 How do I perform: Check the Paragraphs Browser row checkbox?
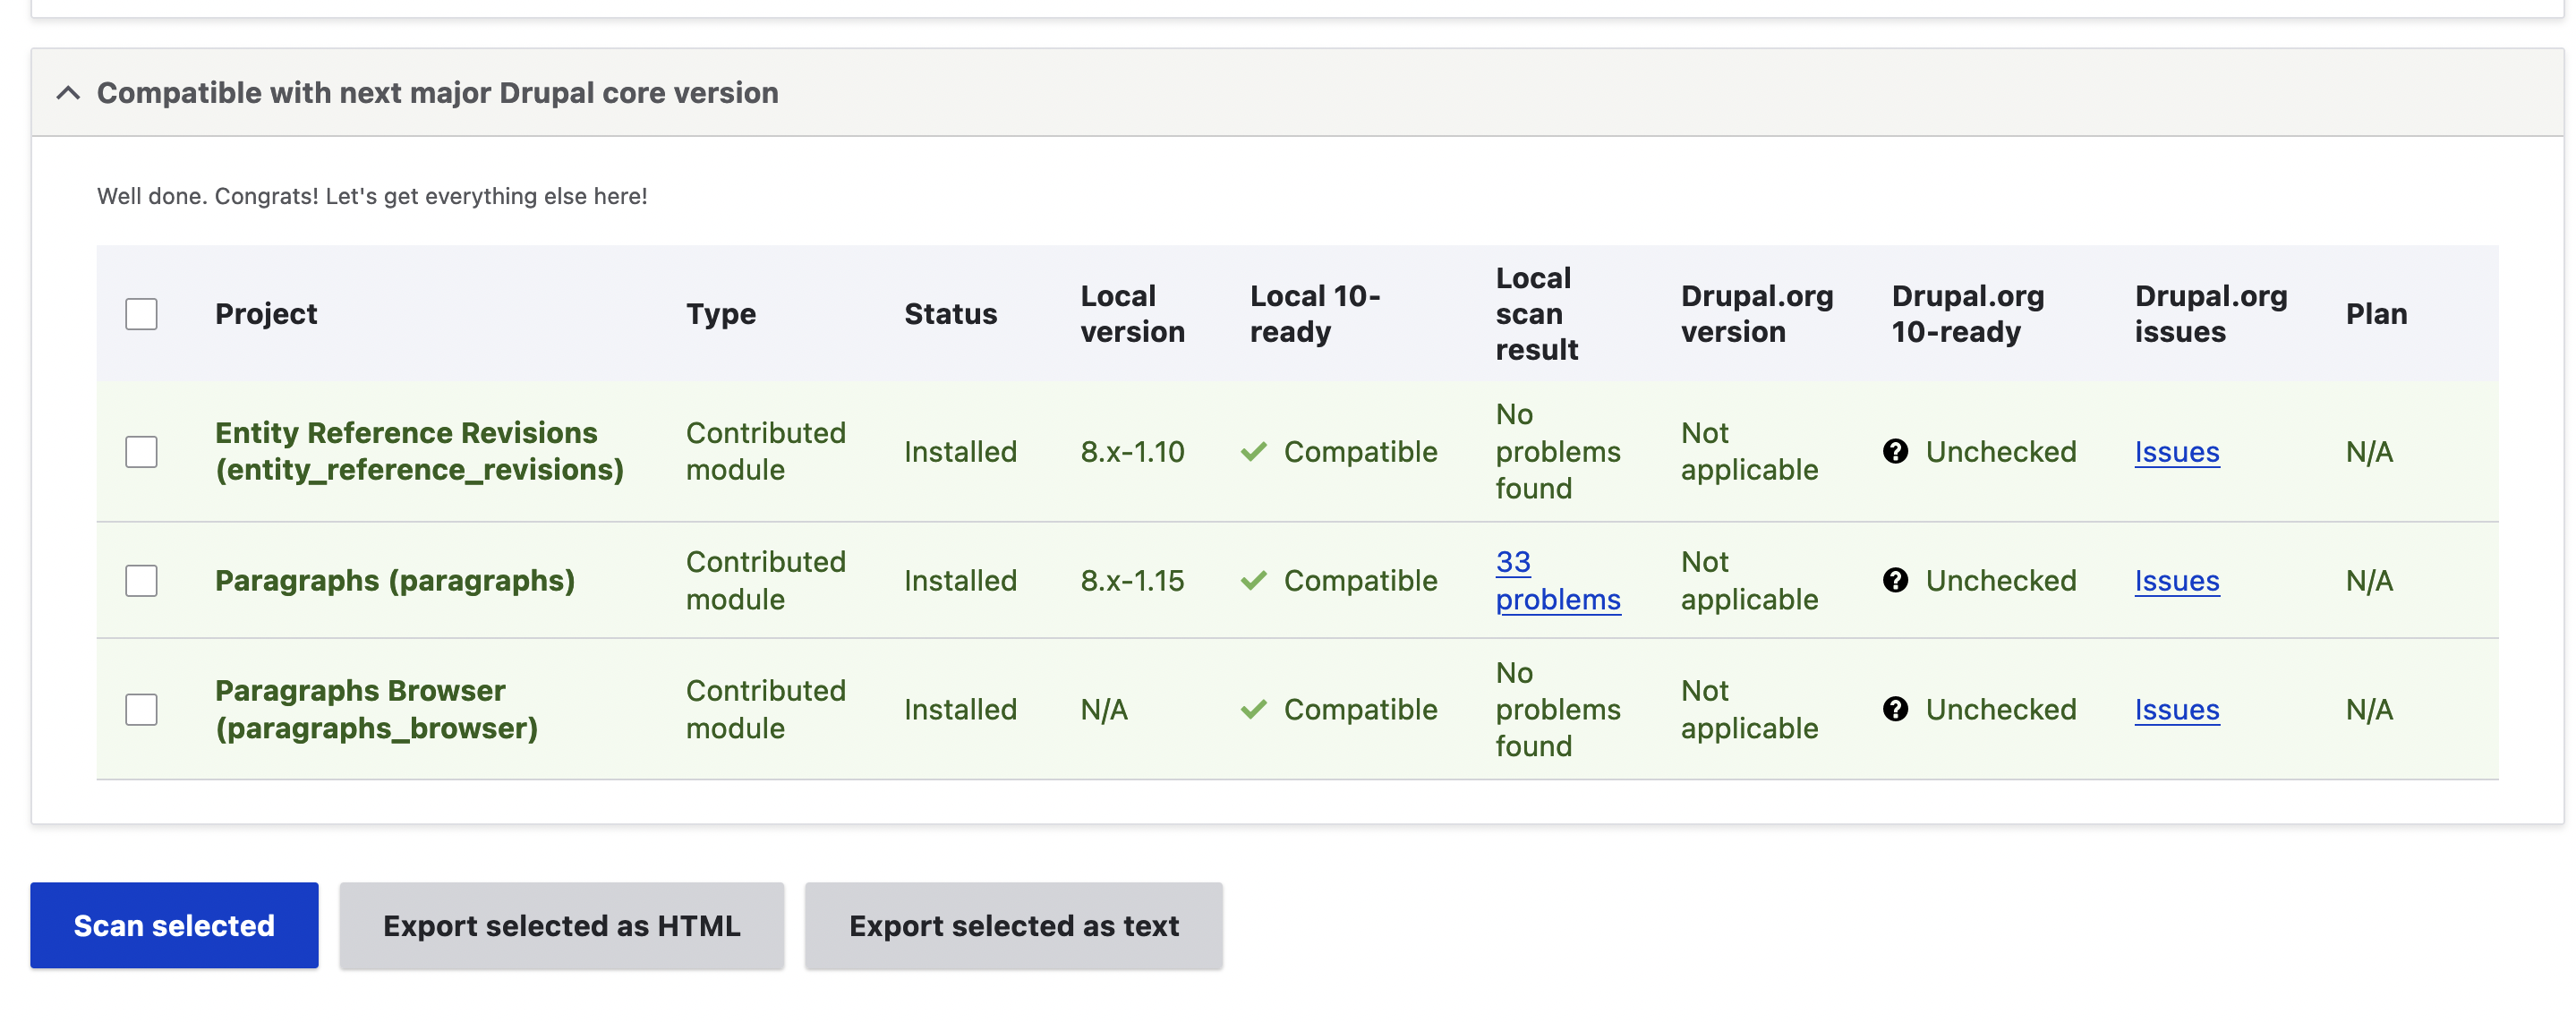(141, 709)
